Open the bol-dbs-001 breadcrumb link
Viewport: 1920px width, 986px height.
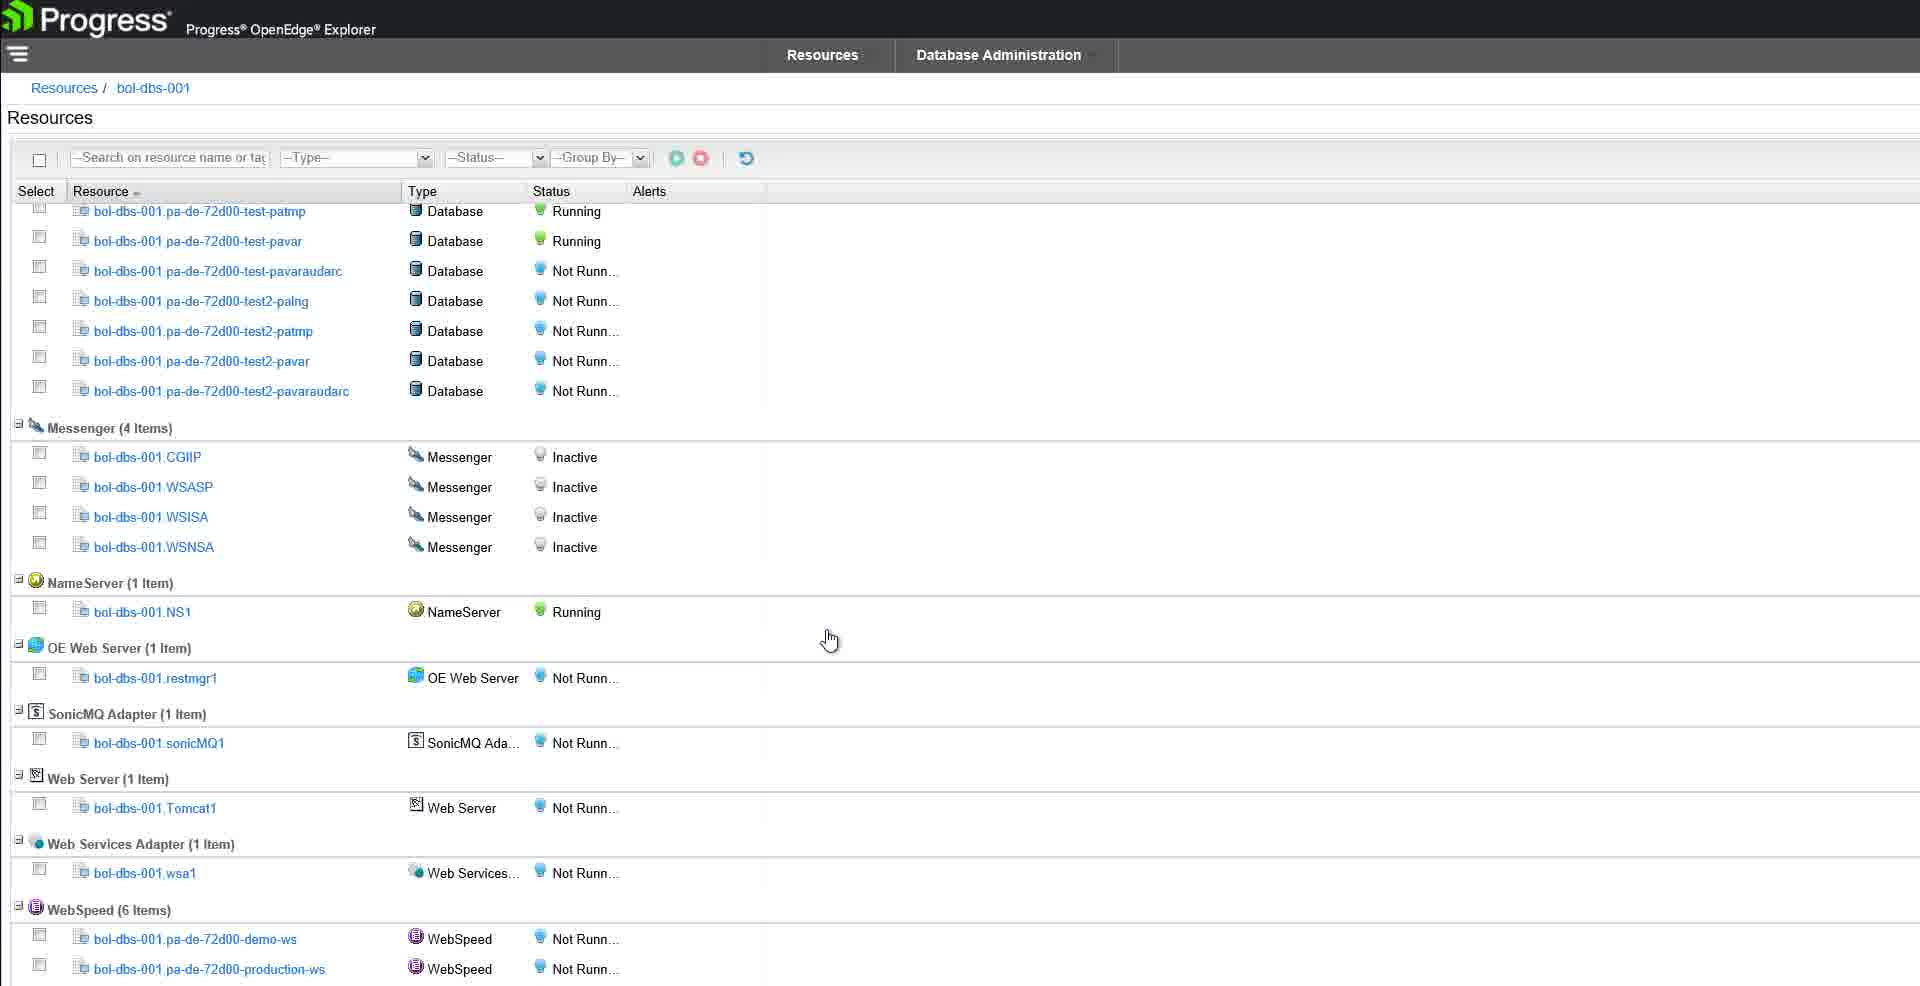[153, 88]
